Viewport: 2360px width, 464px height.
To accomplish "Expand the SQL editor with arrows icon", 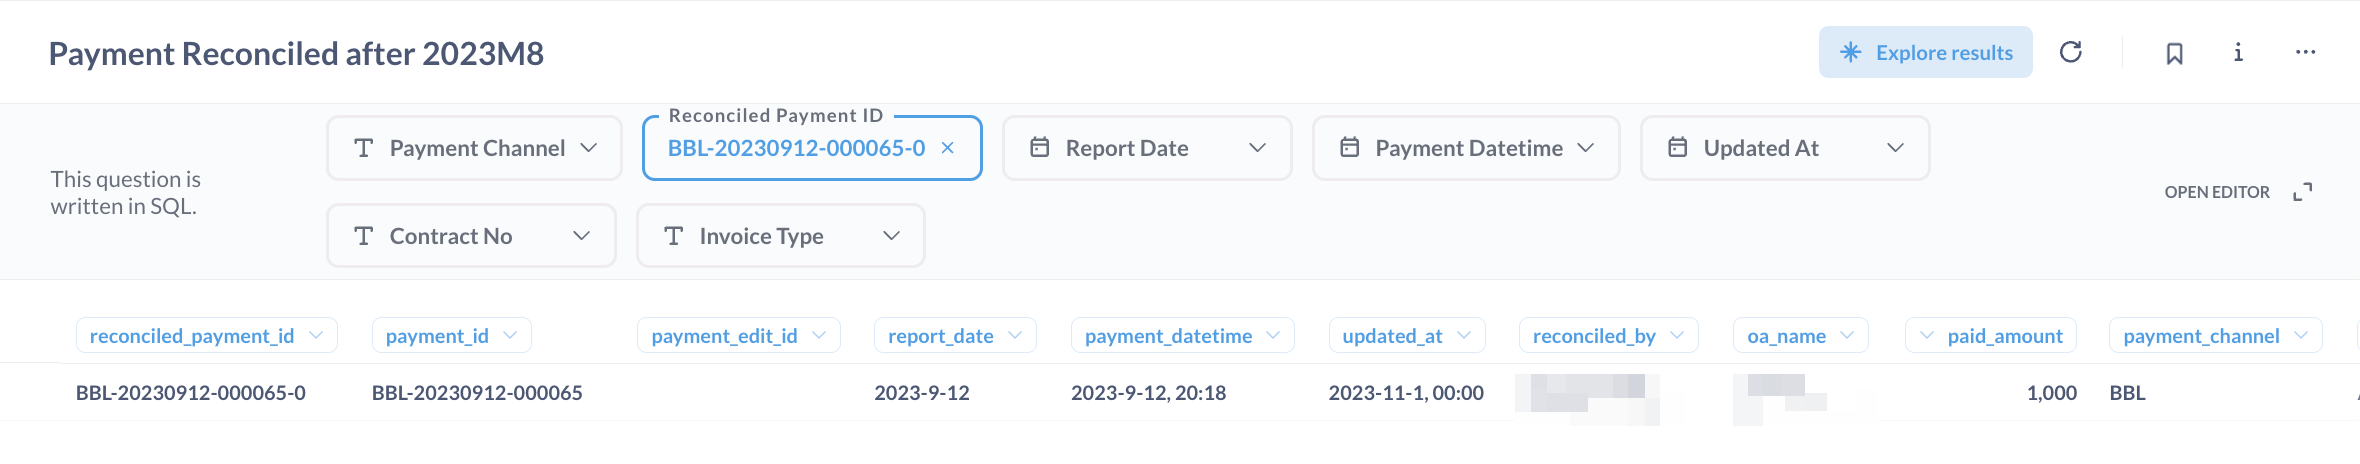I will coord(2302,192).
